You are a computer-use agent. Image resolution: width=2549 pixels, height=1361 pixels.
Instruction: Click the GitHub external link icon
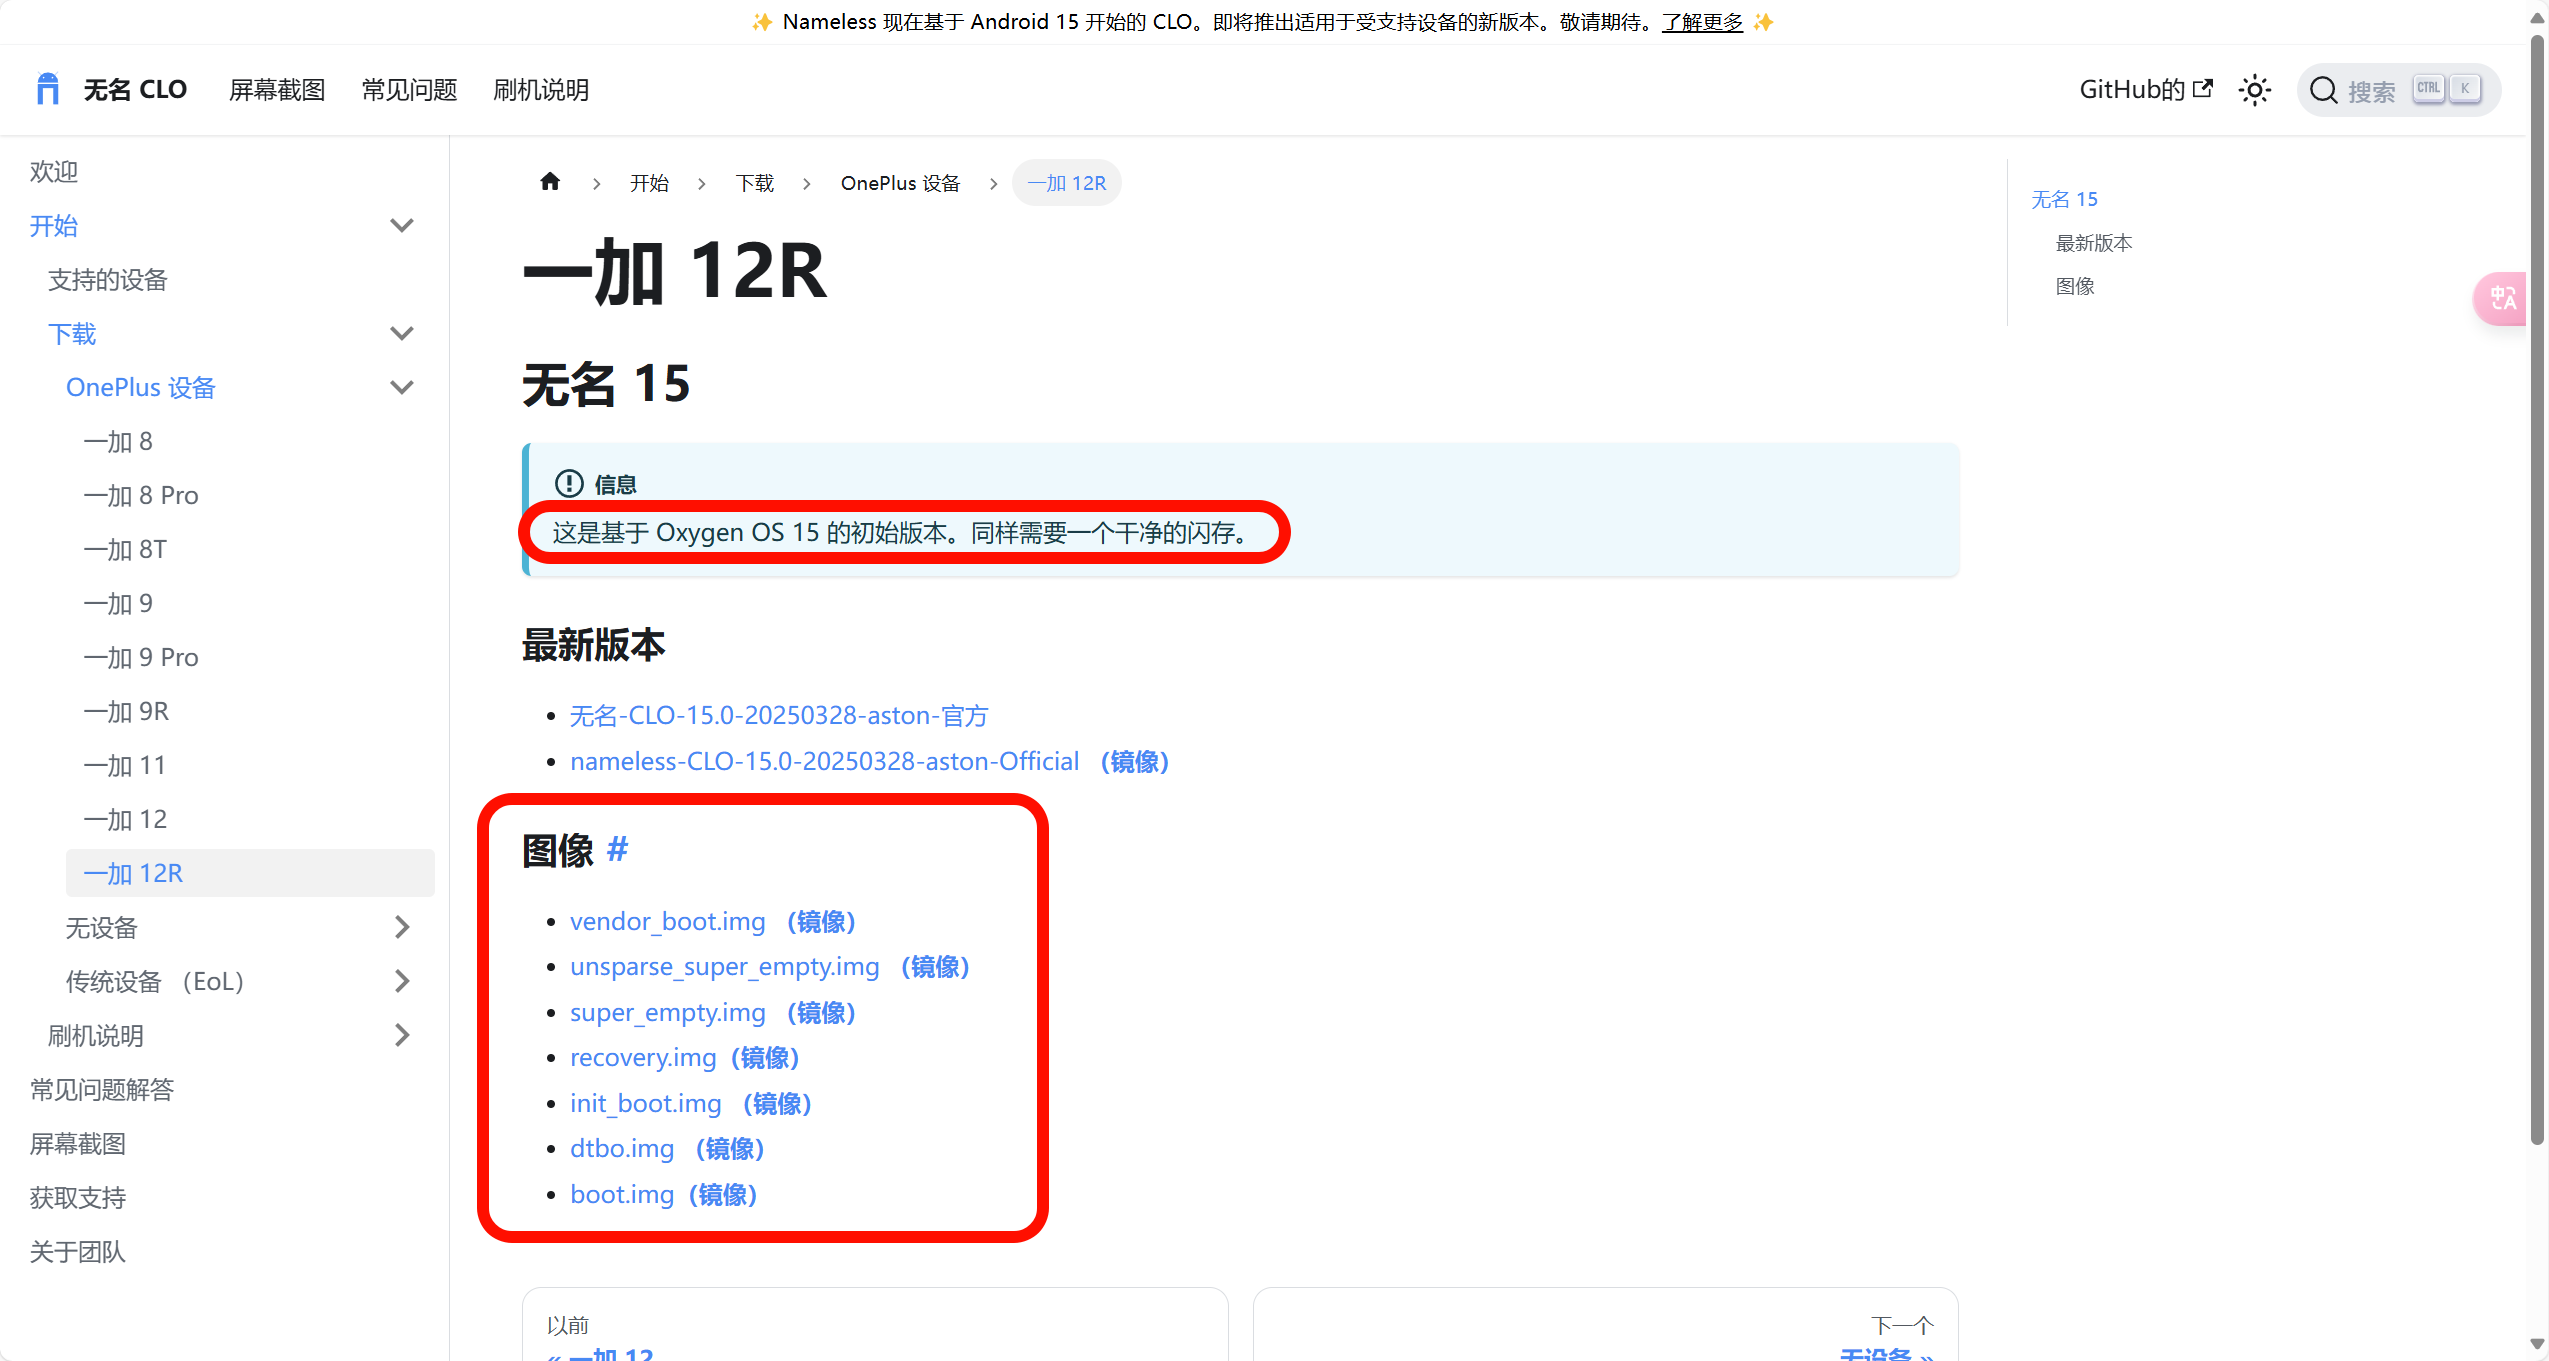point(2202,89)
